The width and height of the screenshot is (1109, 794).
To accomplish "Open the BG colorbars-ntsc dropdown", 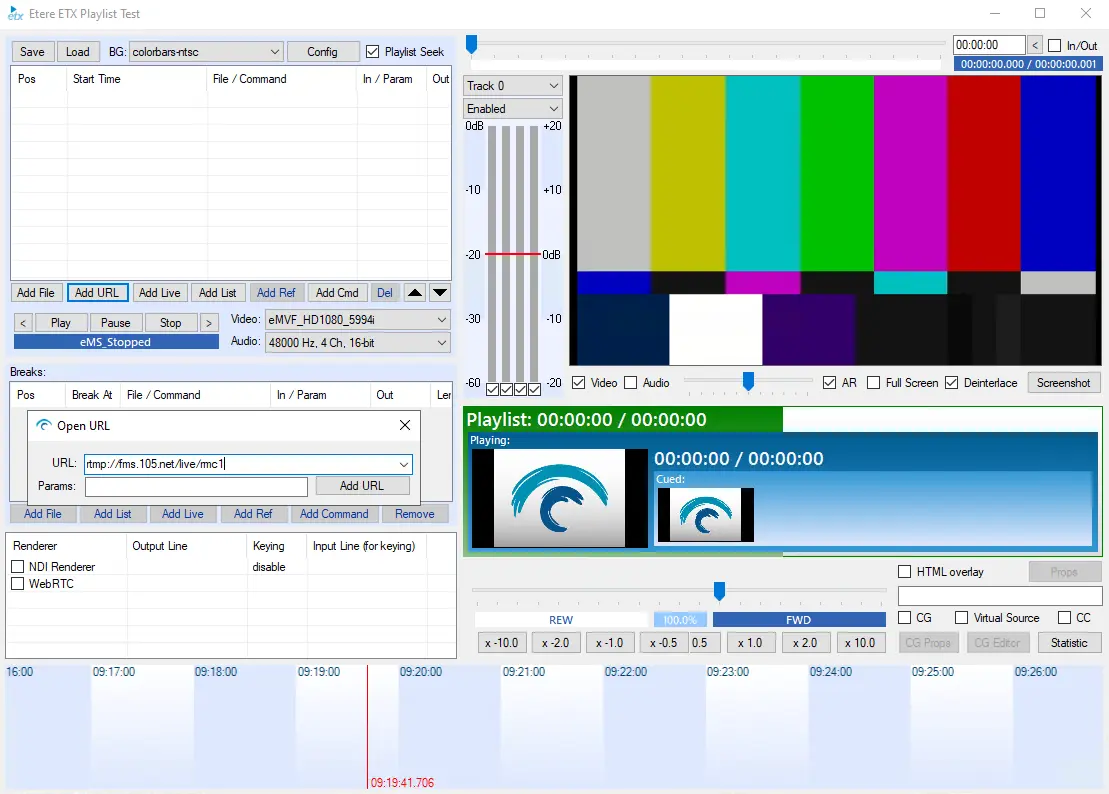I will click(275, 52).
